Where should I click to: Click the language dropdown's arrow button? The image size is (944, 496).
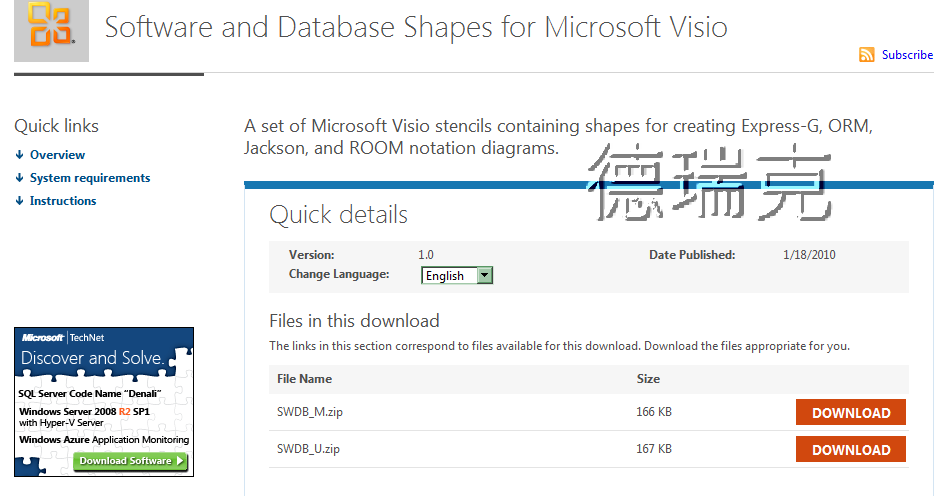coord(485,276)
